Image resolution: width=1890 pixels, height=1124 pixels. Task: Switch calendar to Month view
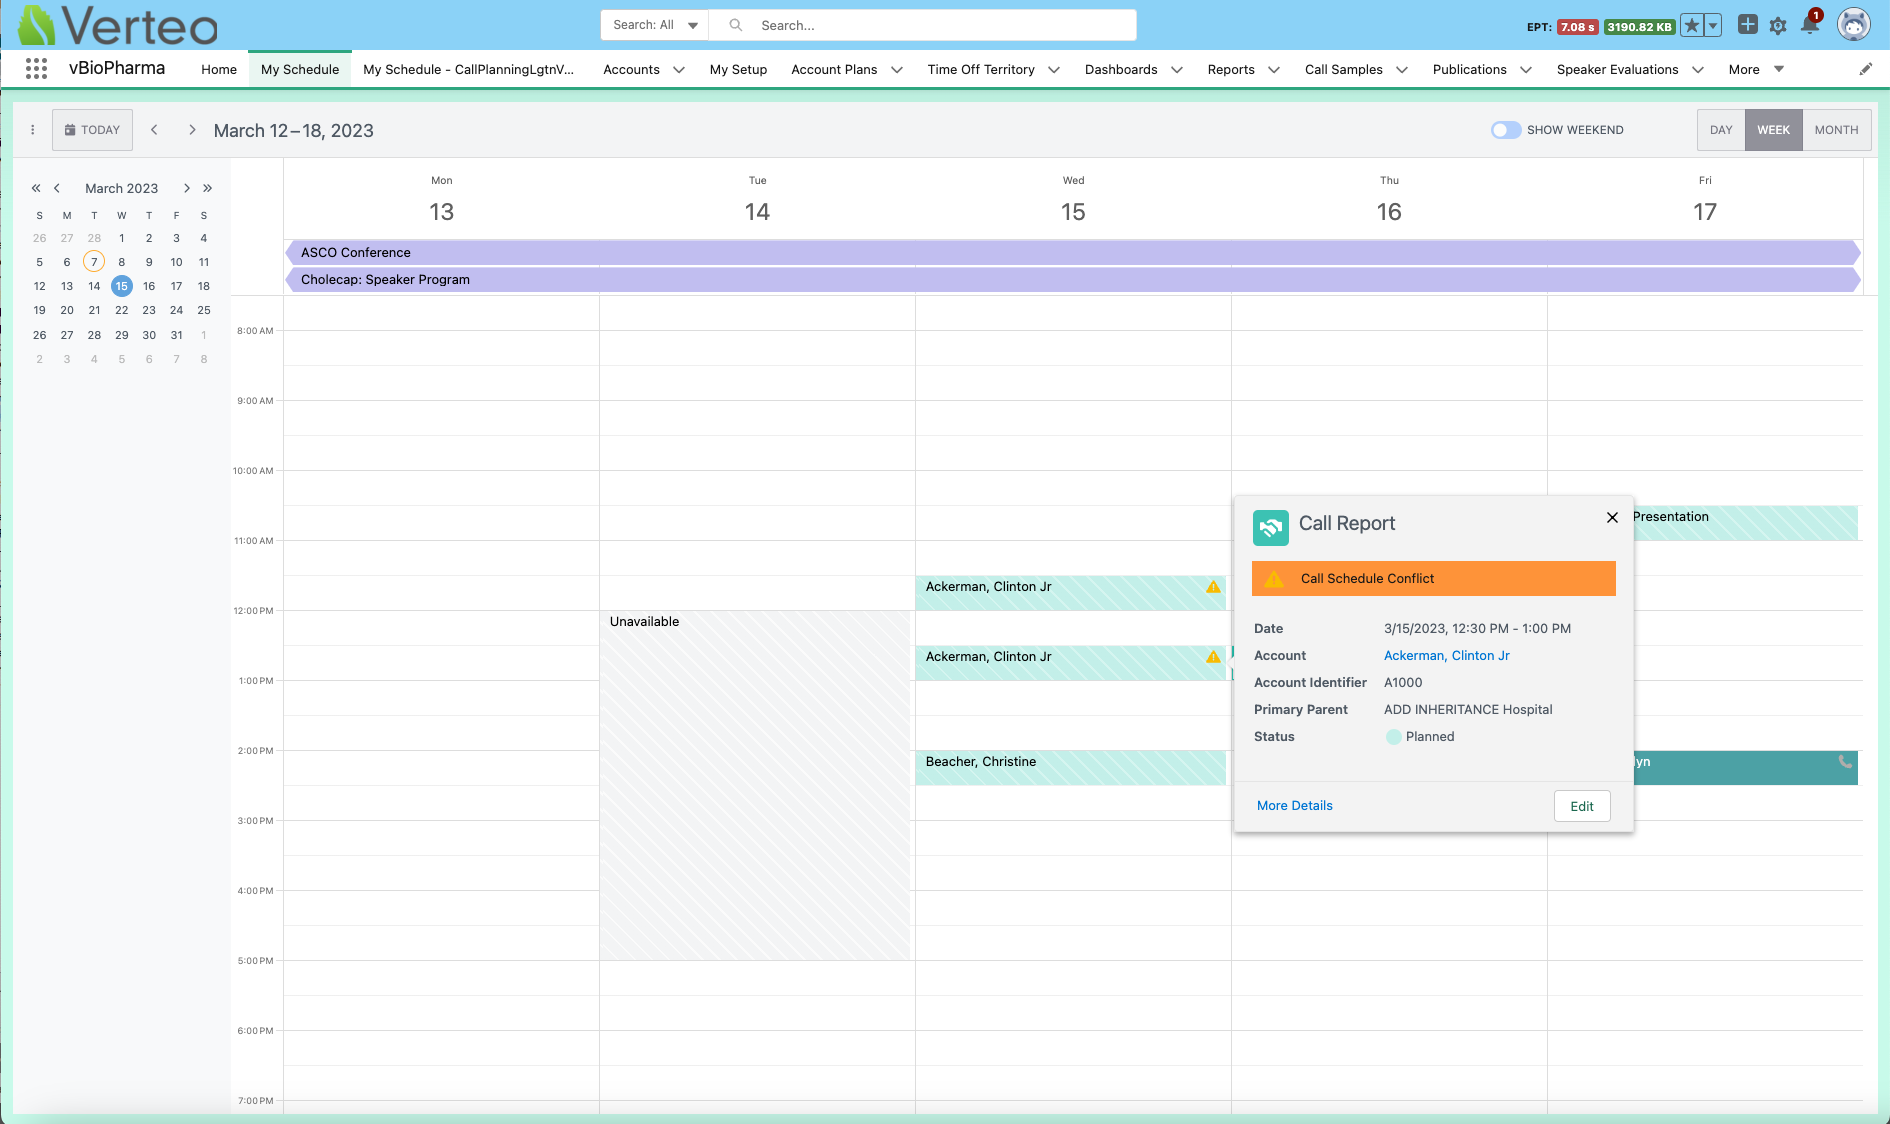(x=1836, y=130)
